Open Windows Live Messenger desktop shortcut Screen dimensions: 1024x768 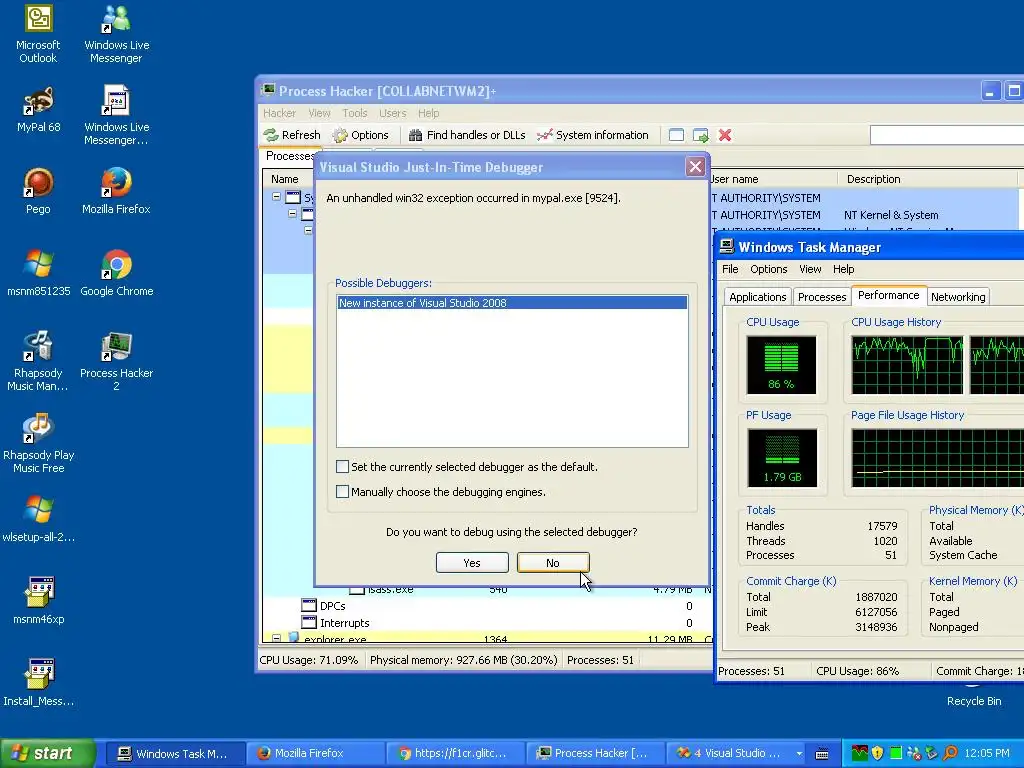(x=116, y=34)
